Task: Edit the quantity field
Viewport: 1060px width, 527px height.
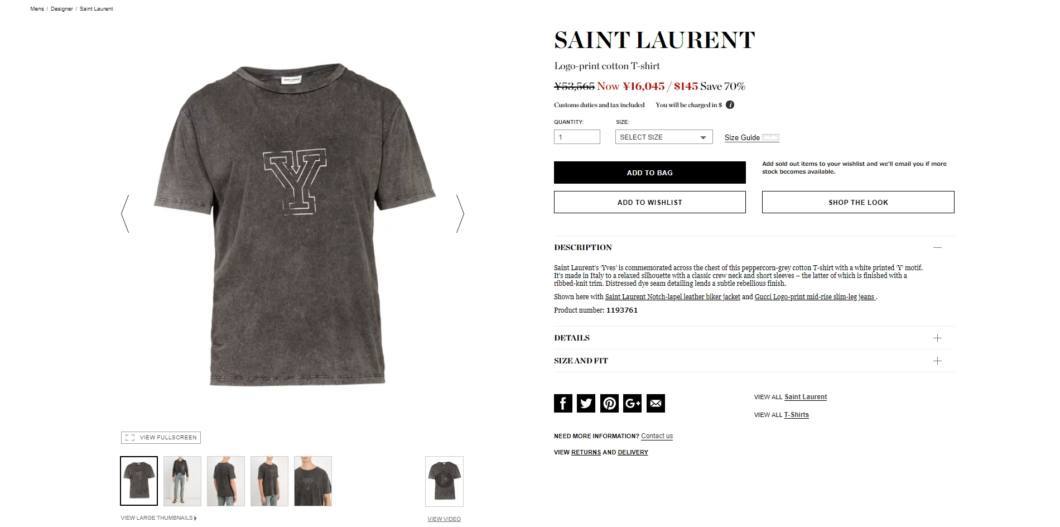Action: pyautogui.click(x=577, y=137)
